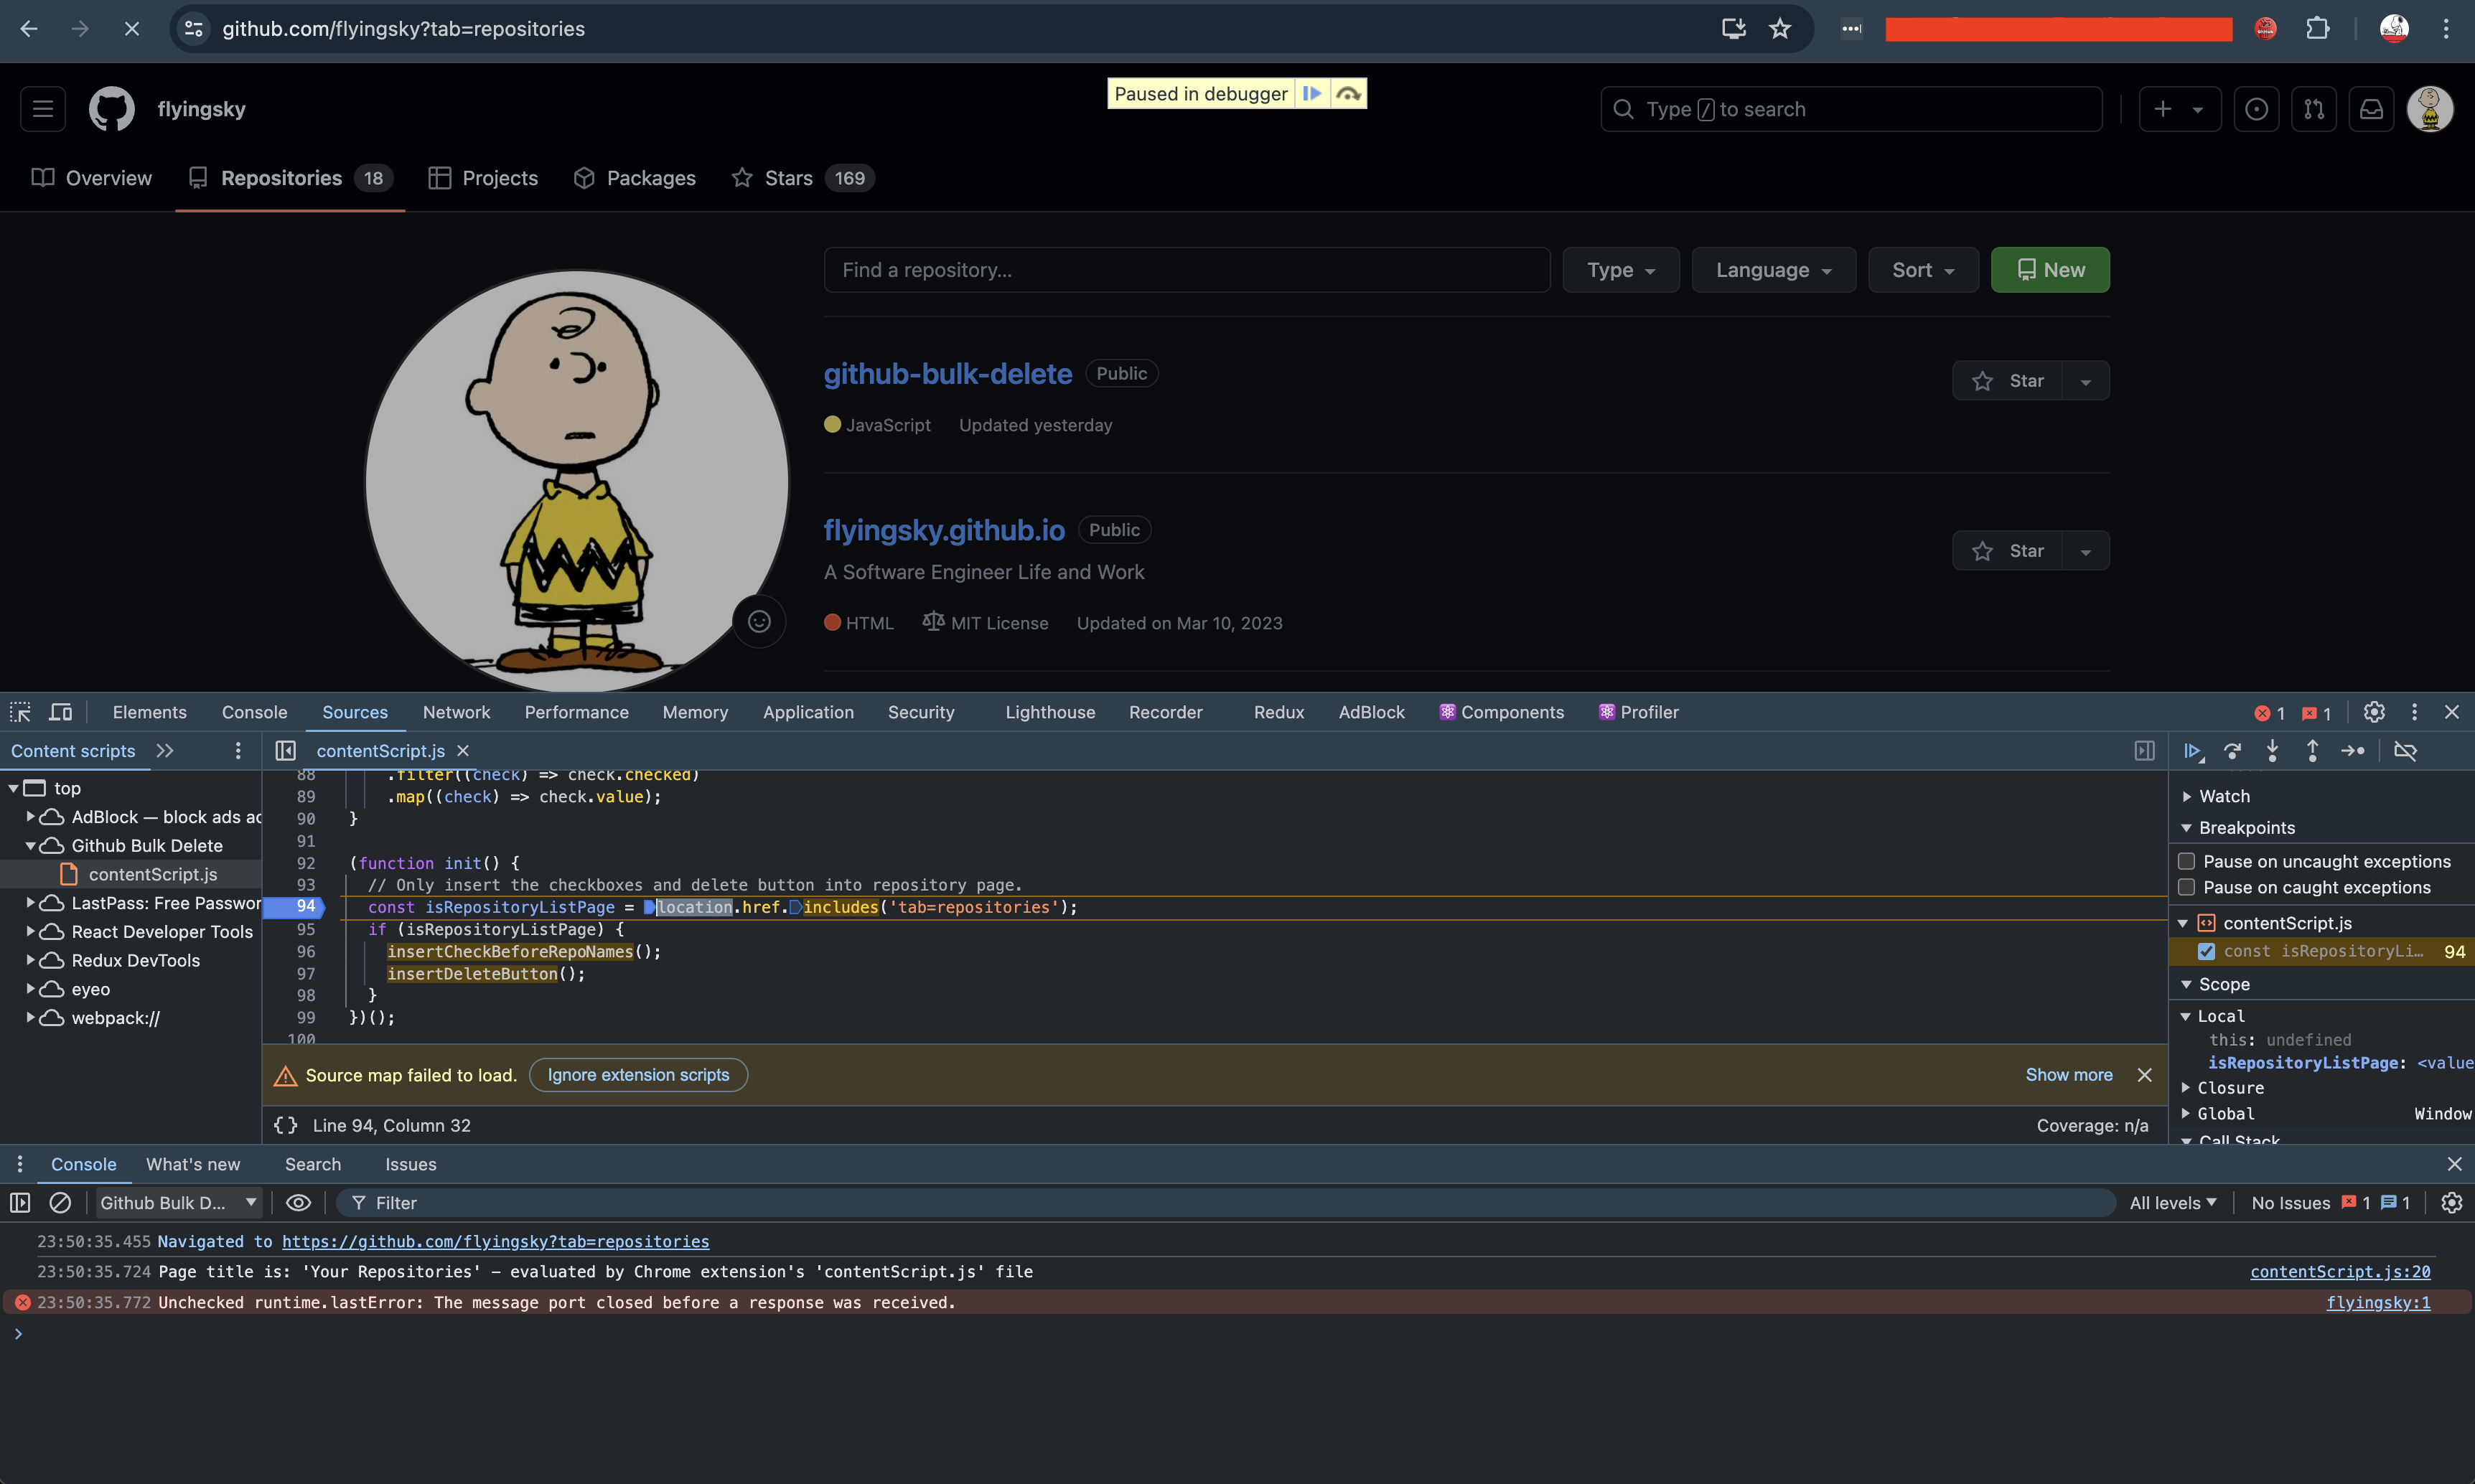This screenshot has width=2475, height=1484.
Task: Open GitHub pull requests icon
Action: (2314, 109)
